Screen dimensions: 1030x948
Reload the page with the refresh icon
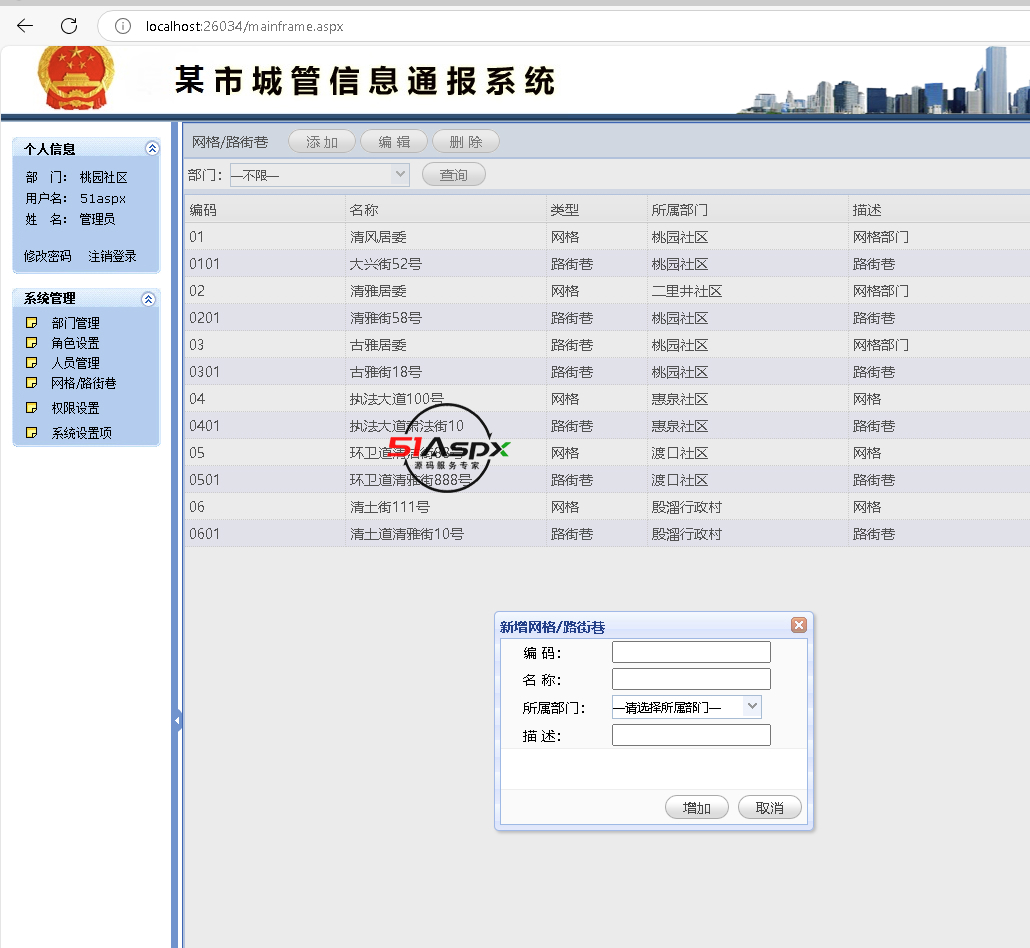pyautogui.click(x=69, y=26)
